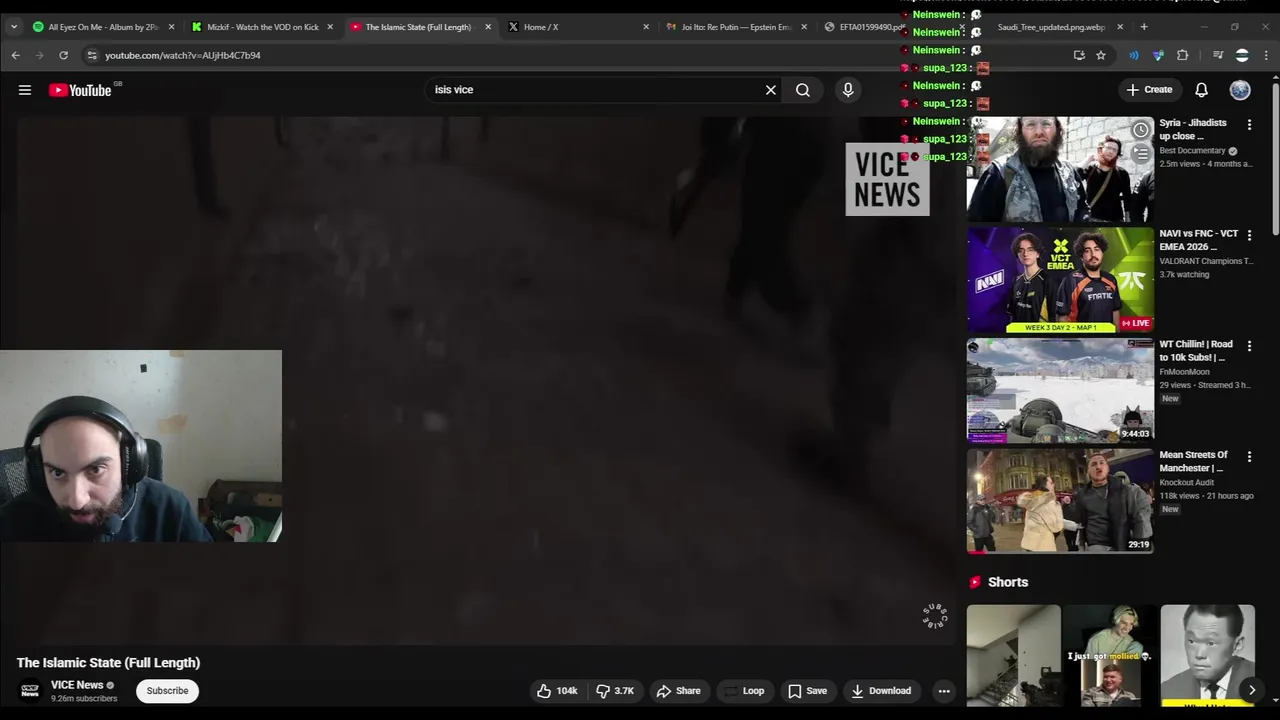The width and height of the screenshot is (1280, 720).
Task: Add Syria video to queue
Action: point(1141,154)
